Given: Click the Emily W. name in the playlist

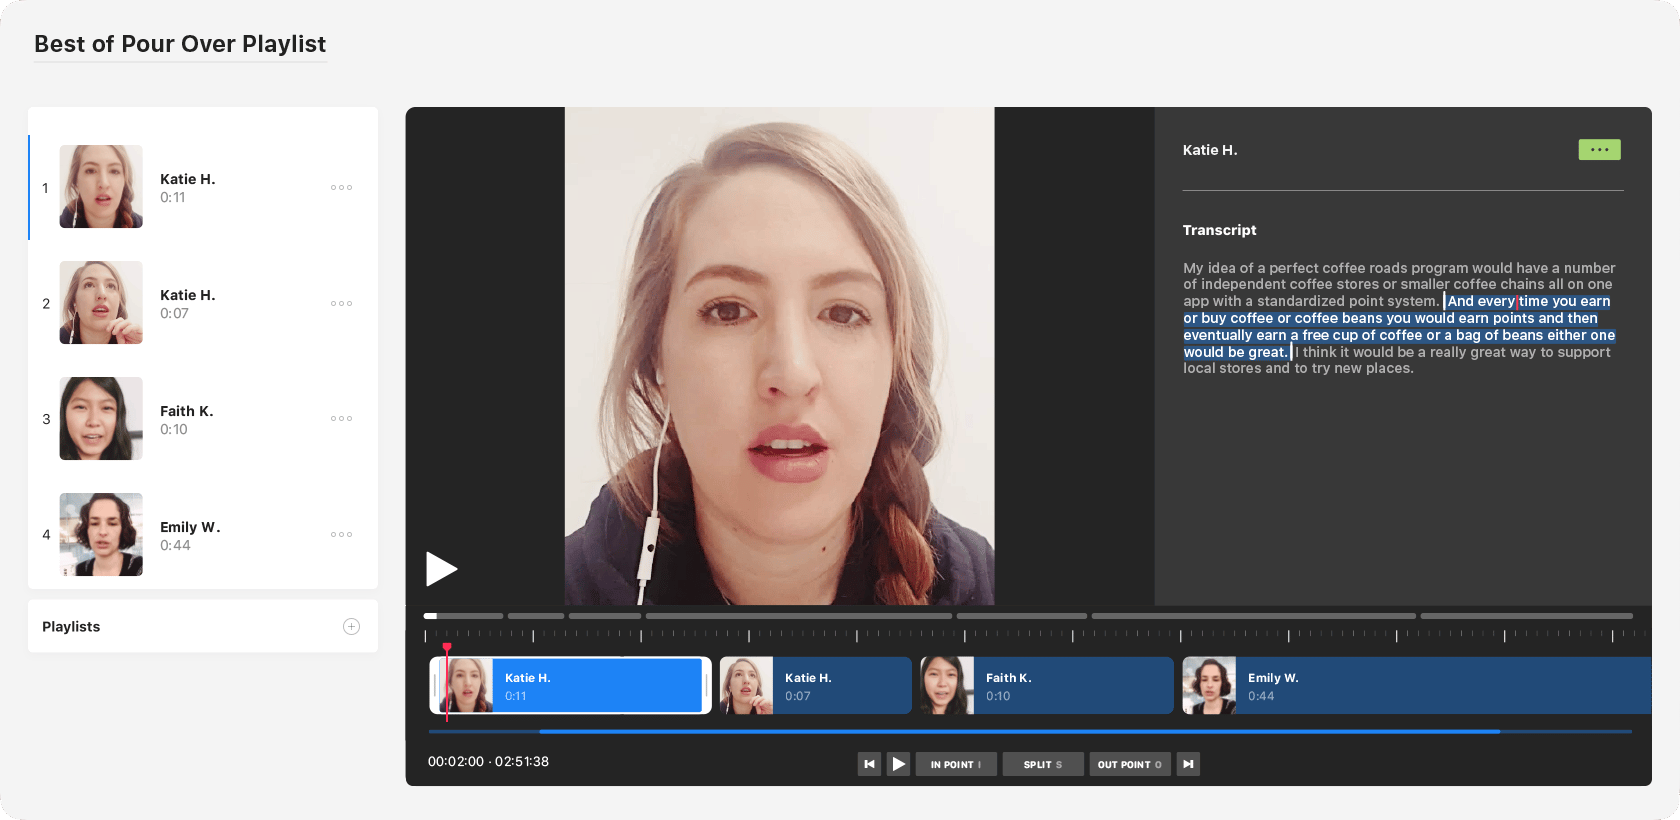Looking at the screenshot, I should pyautogui.click(x=190, y=527).
